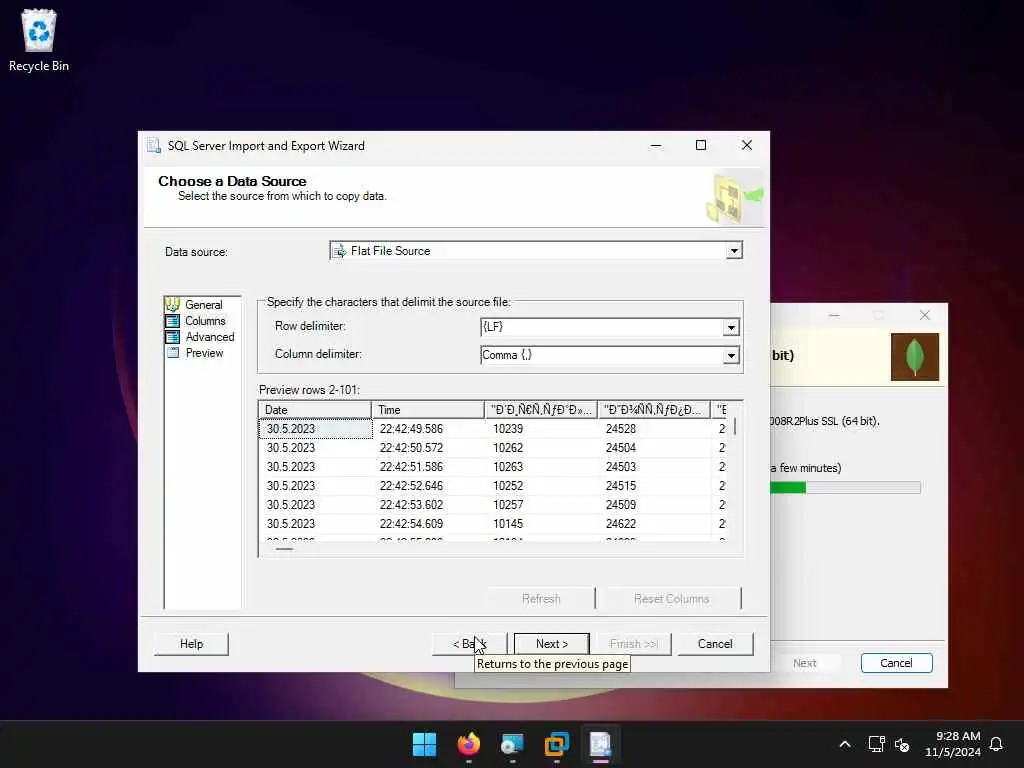Select cell 24528

point(654,429)
